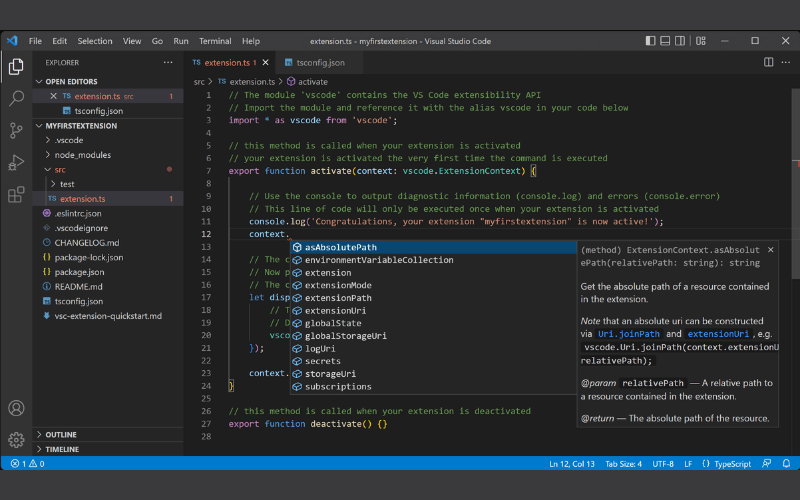
Task: Click Ln 12, Col 13 in status bar
Action: (572, 464)
